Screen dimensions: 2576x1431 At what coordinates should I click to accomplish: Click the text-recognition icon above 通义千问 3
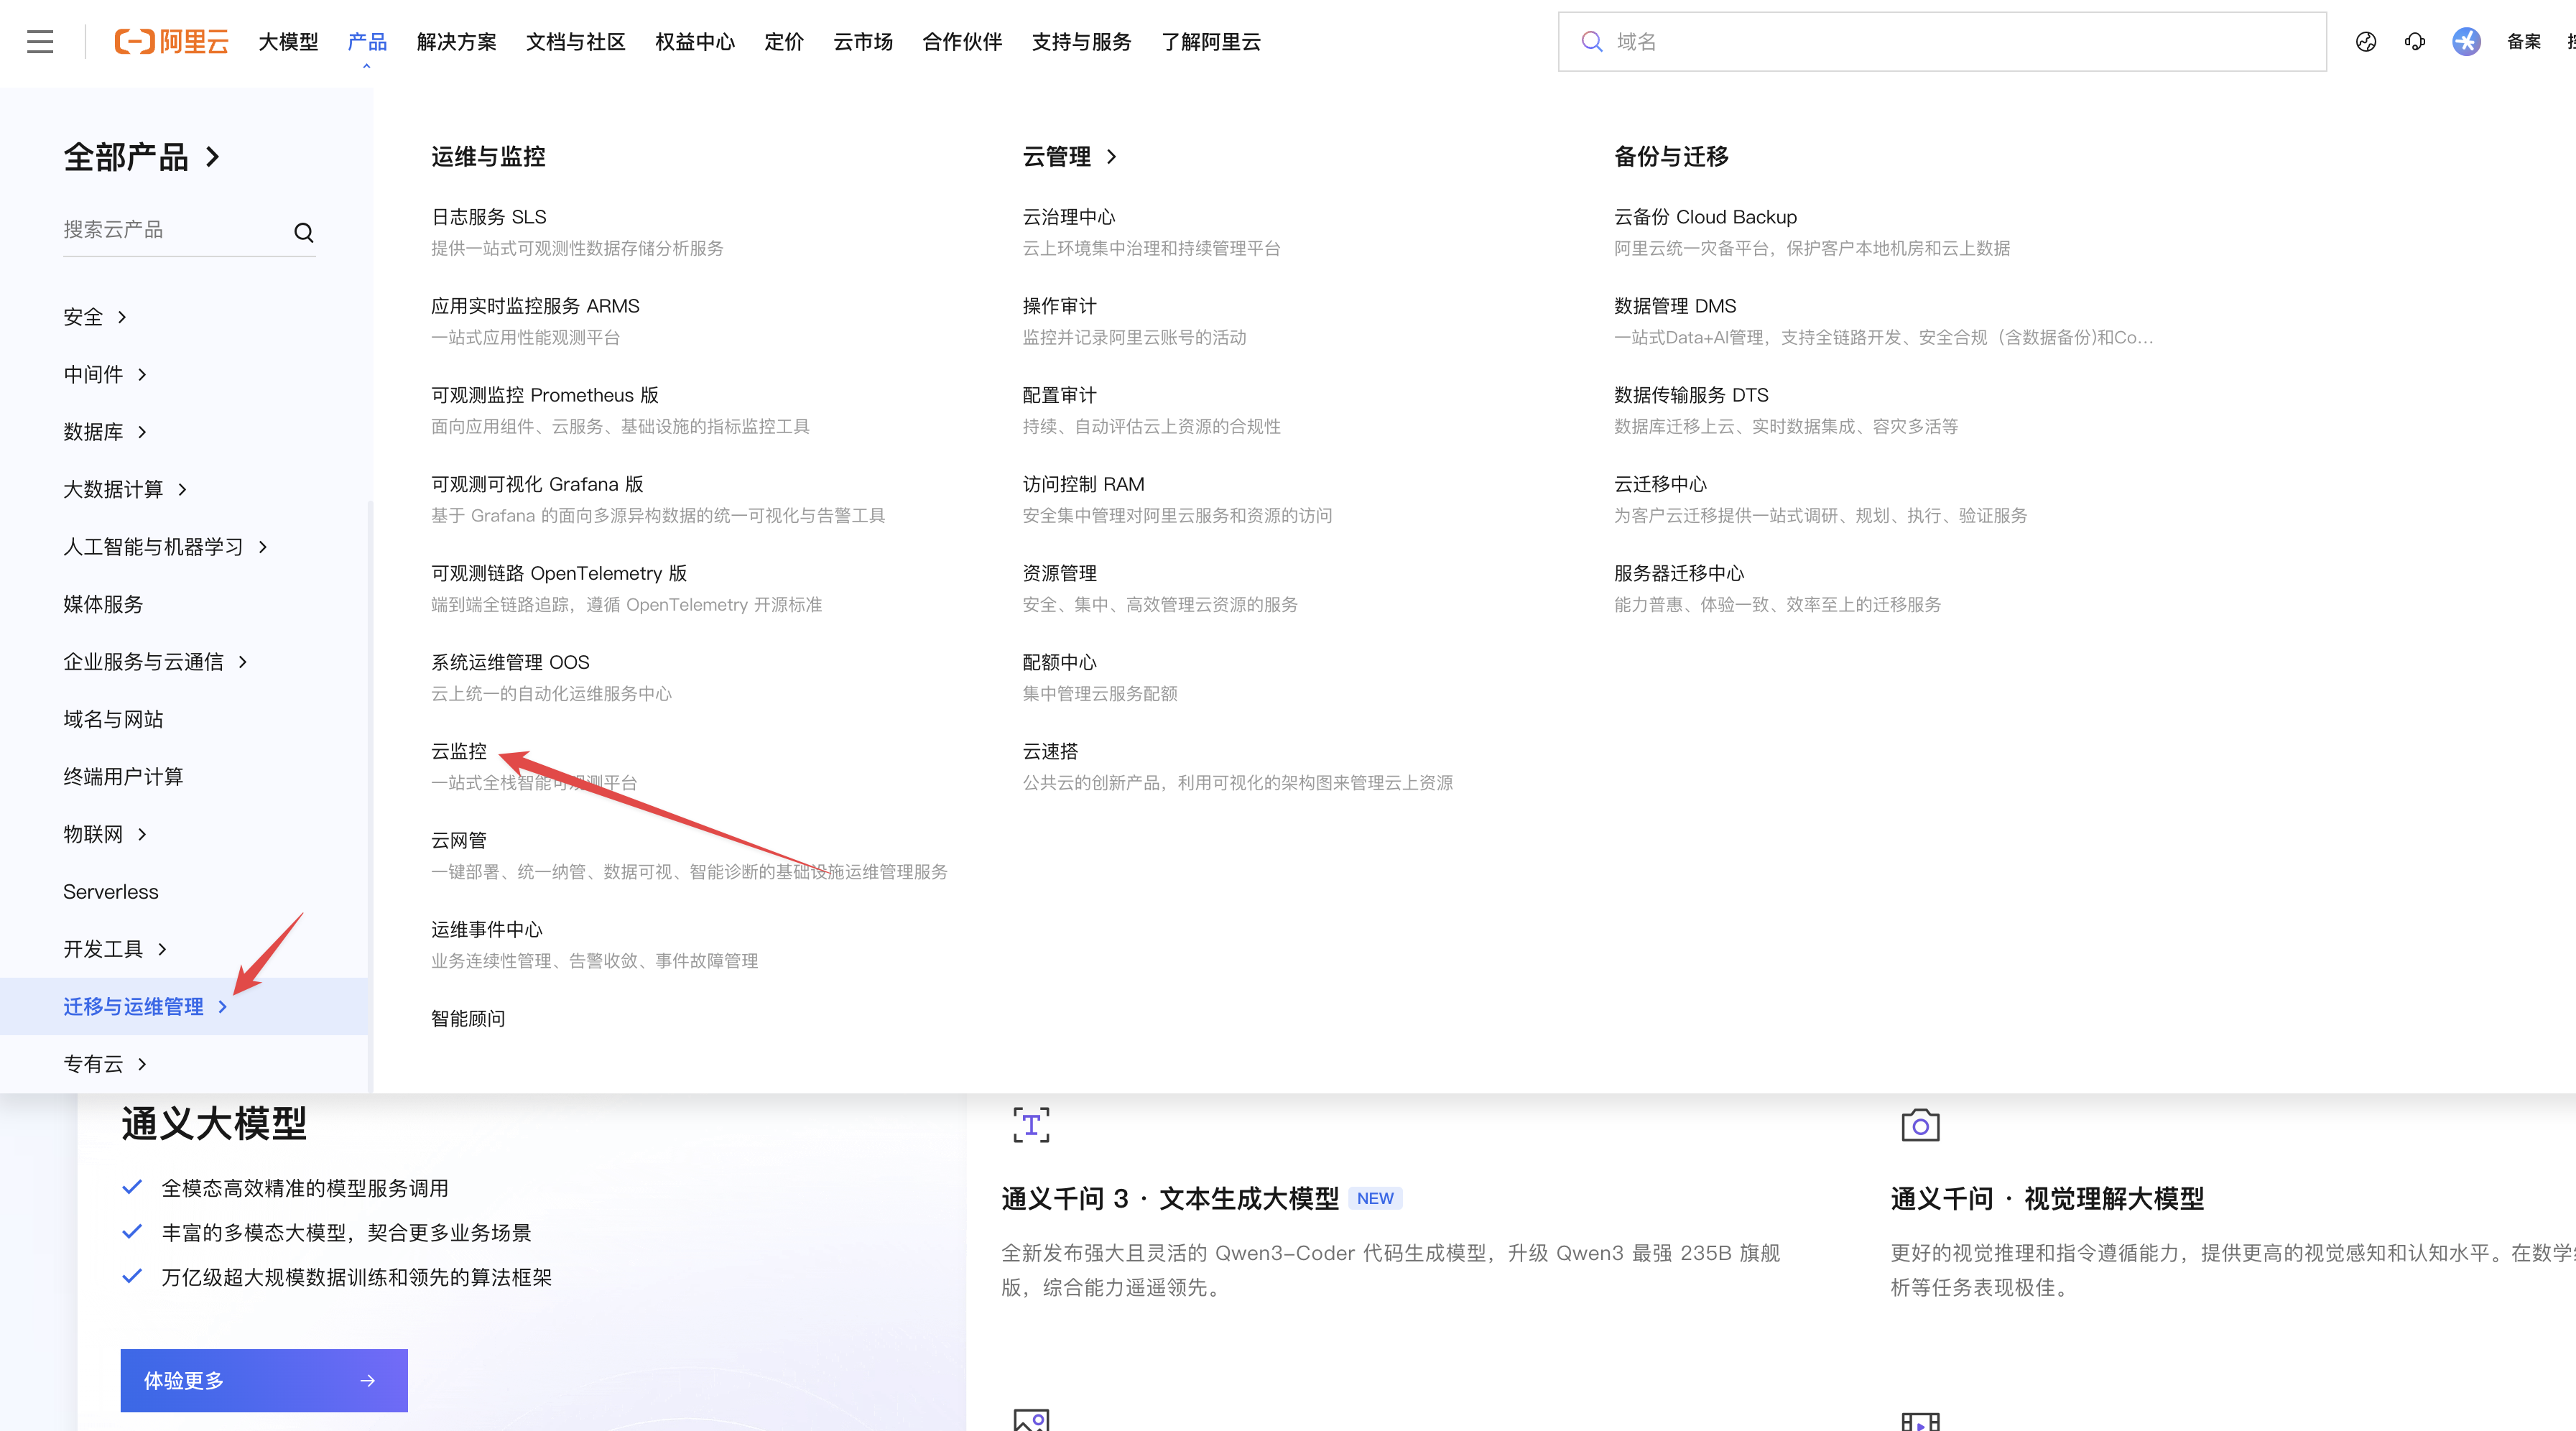(x=1031, y=1124)
